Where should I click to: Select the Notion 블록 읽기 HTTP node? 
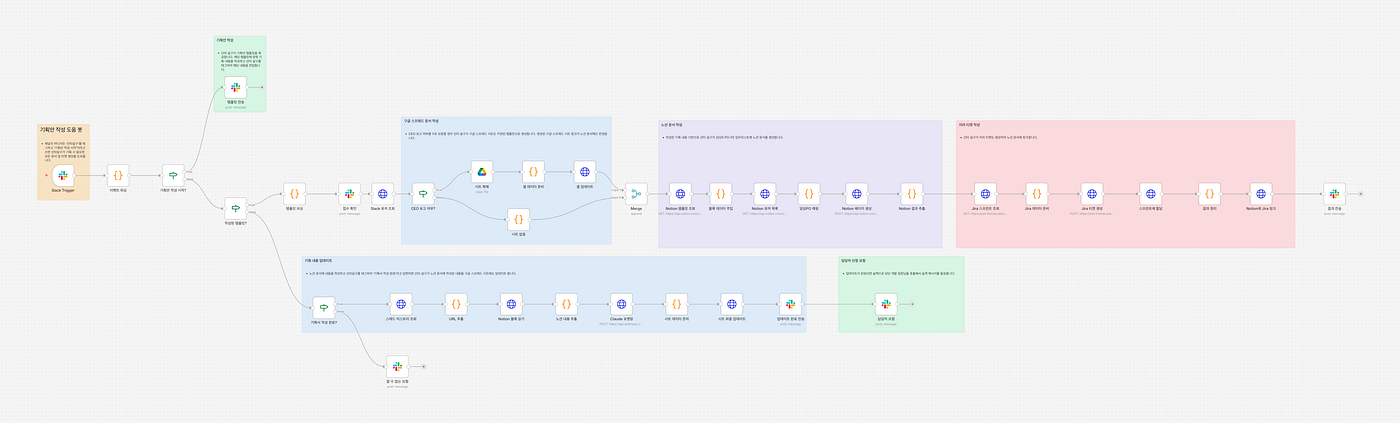pyautogui.click(x=511, y=303)
